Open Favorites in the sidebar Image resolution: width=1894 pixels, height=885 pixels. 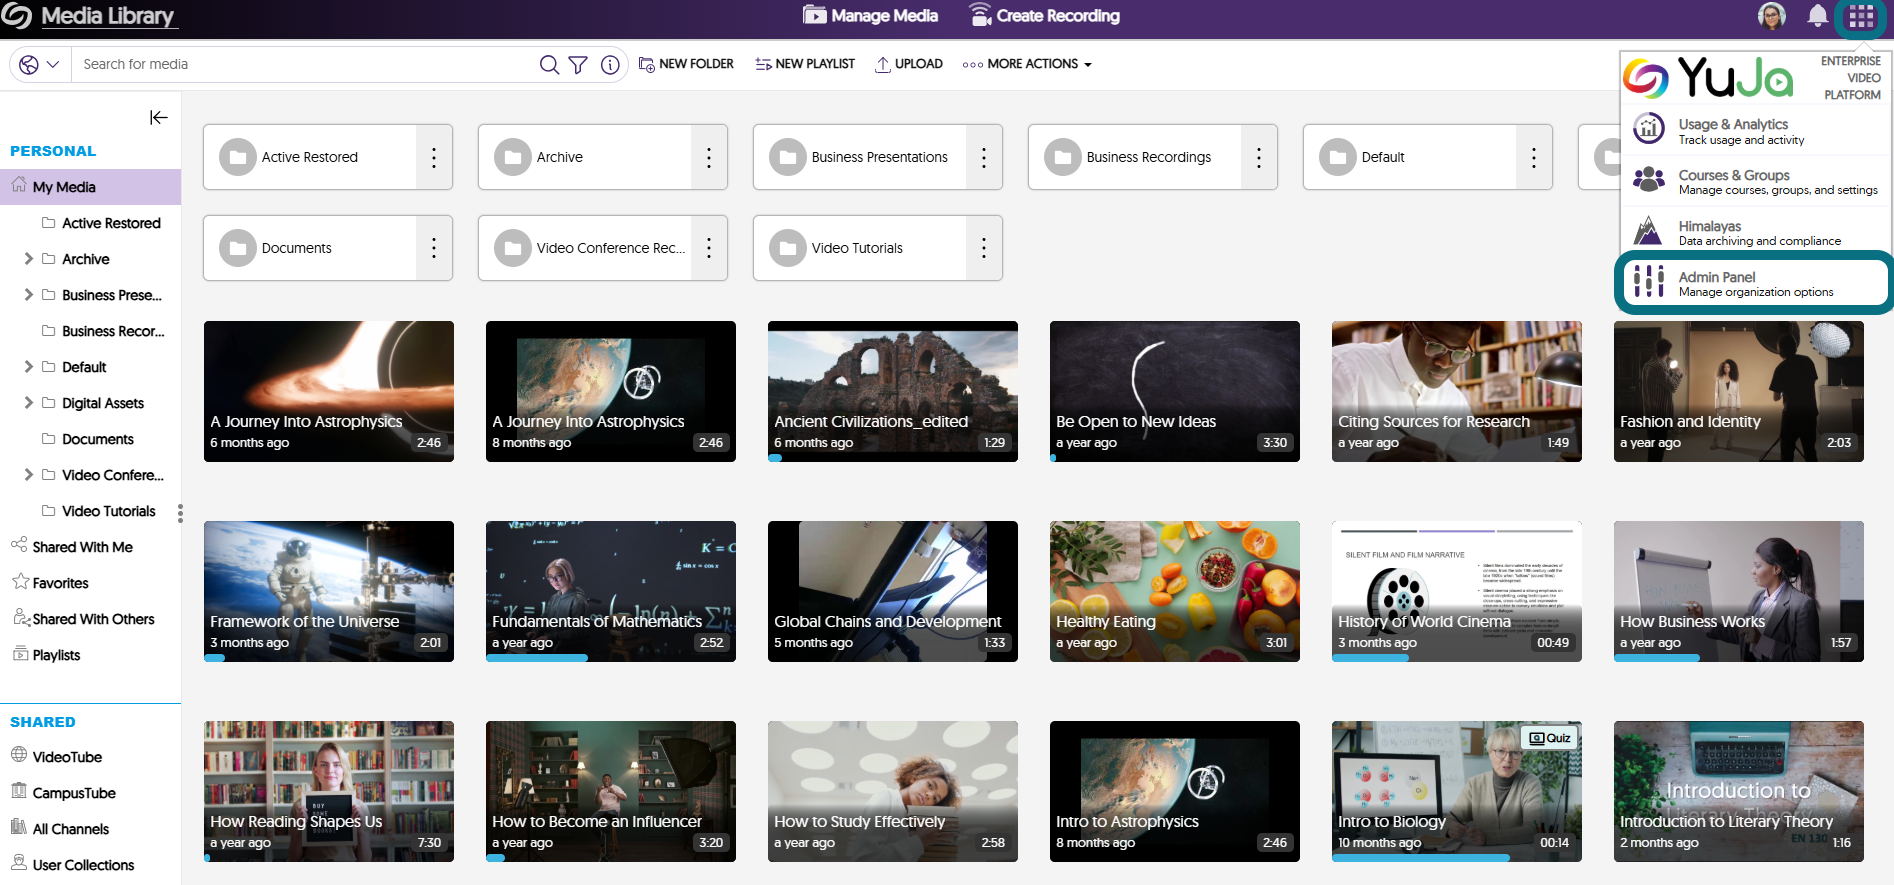pyautogui.click(x=50, y=583)
